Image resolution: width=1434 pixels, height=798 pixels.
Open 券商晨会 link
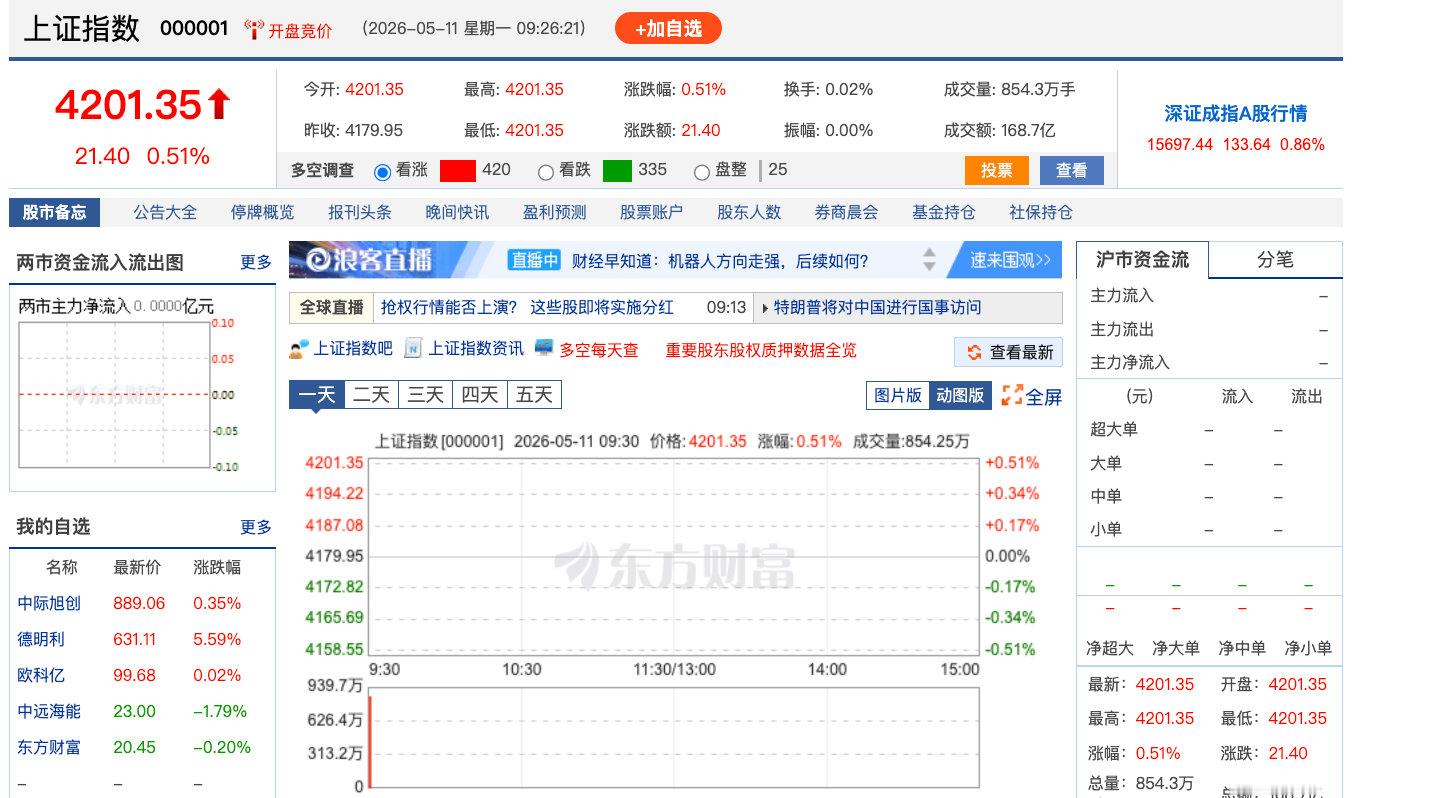tap(846, 212)
